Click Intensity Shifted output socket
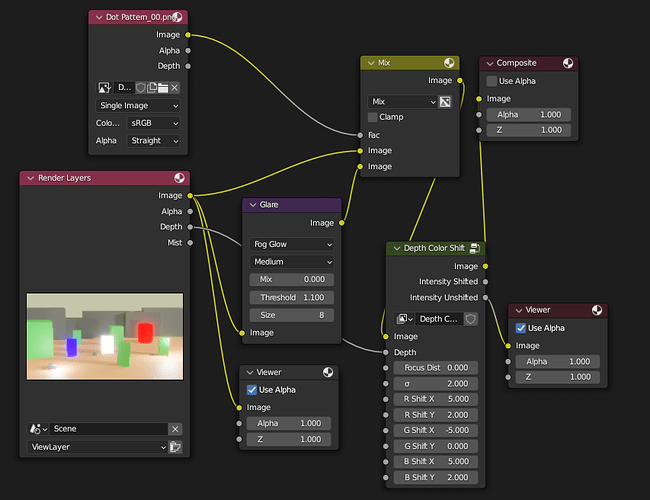 pos(485,282)
